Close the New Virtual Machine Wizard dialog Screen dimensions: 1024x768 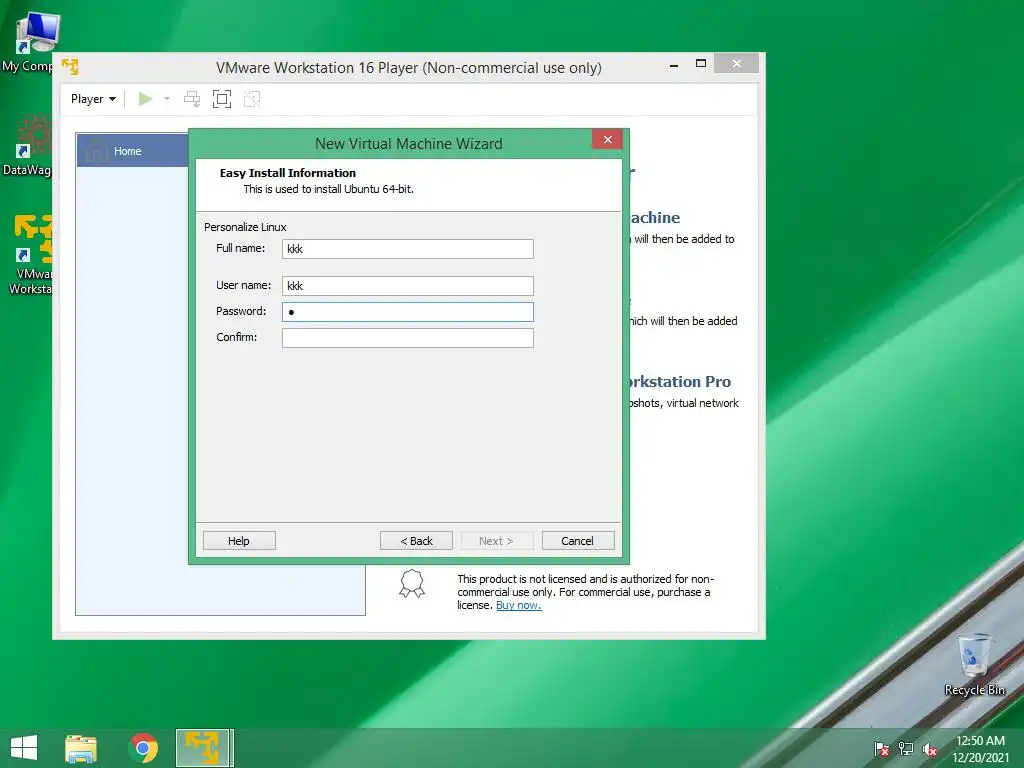click(x=608, y=140)
